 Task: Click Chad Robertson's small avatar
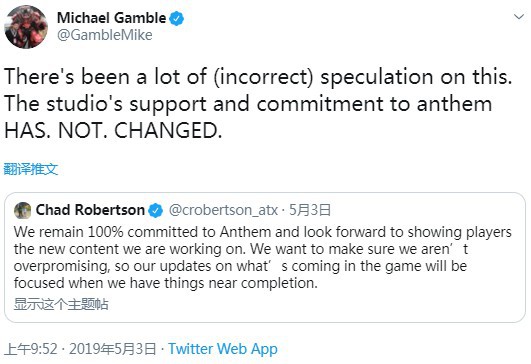coord(22,211)
